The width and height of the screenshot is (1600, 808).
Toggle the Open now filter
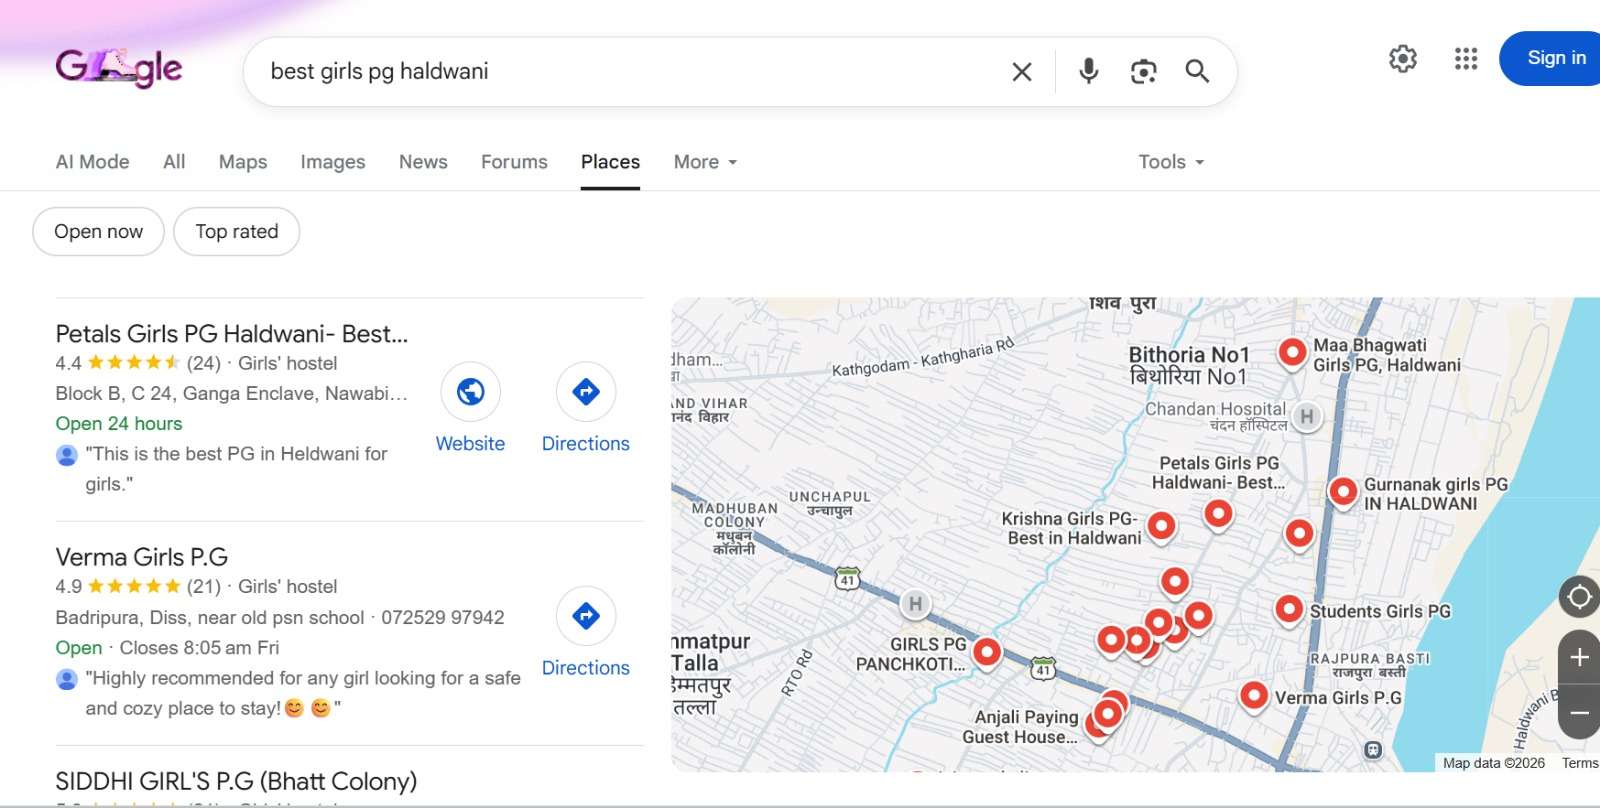(x=98, y=232)
